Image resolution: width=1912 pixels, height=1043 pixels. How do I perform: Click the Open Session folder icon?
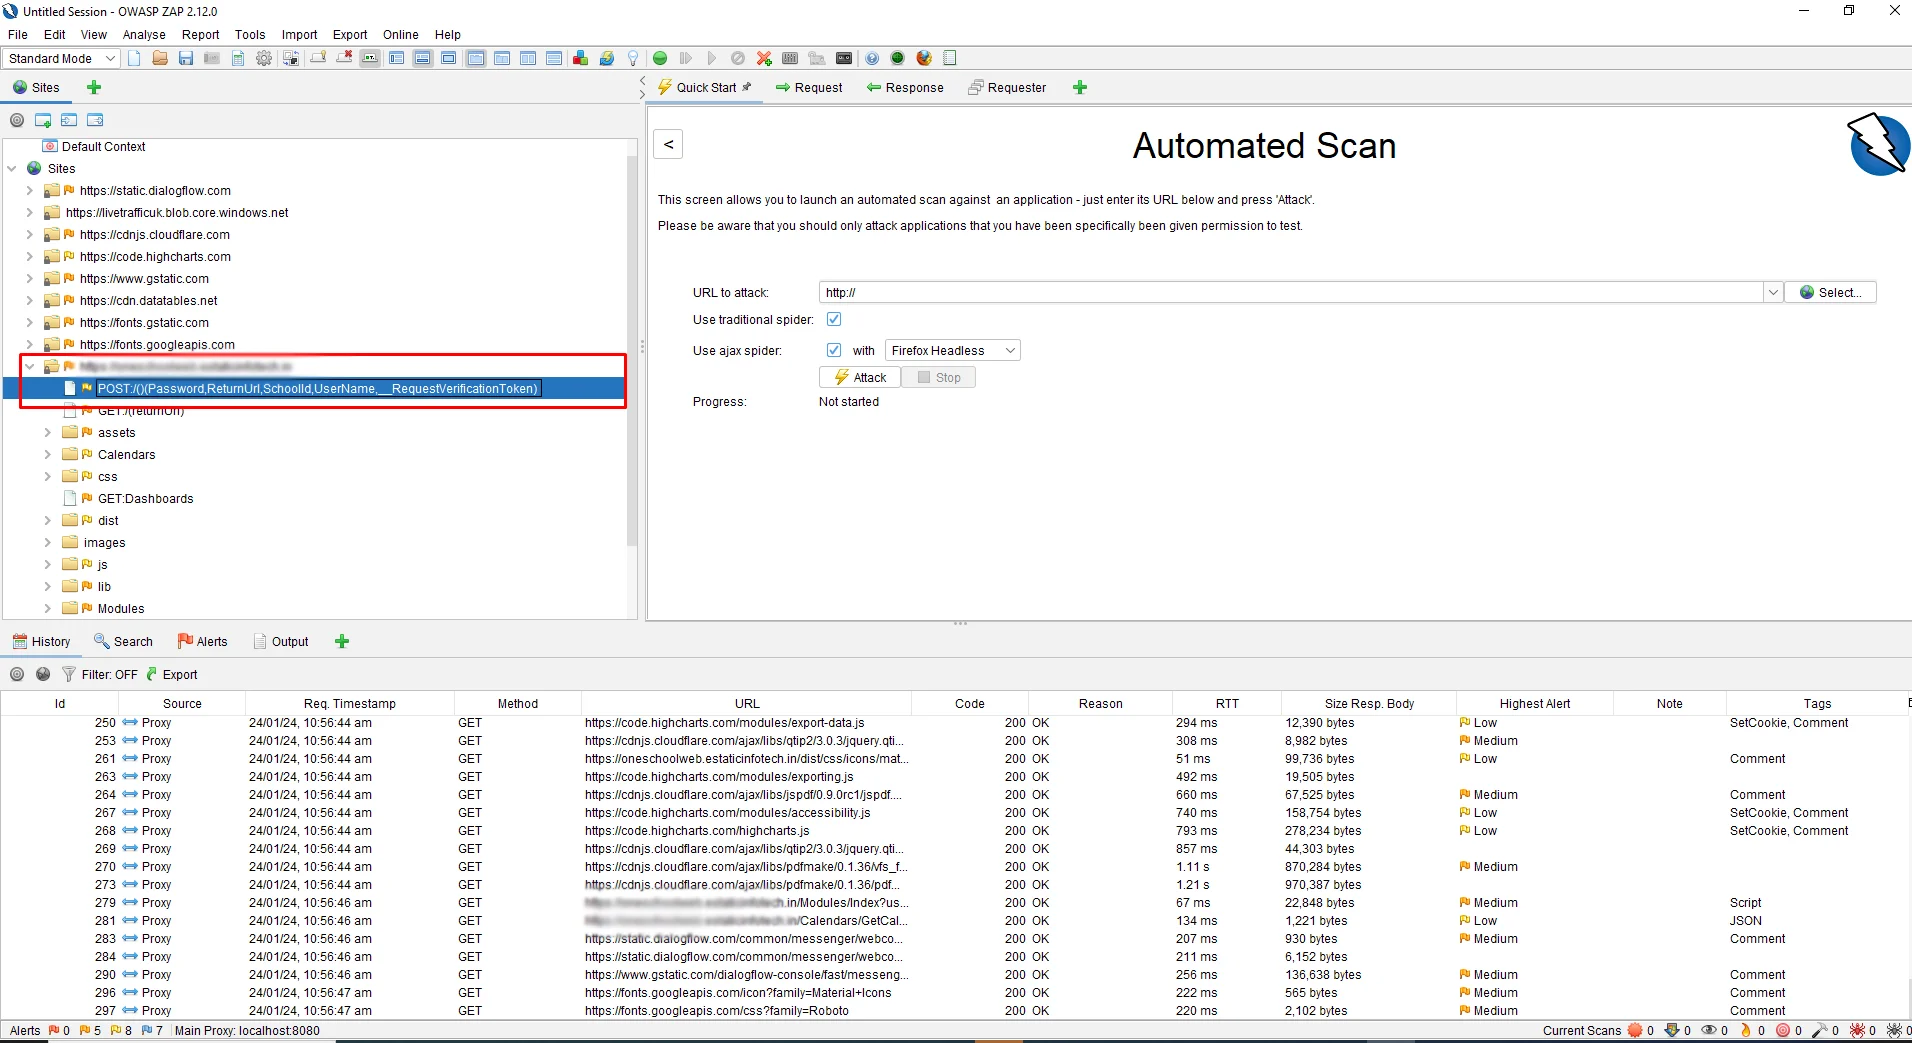pos(160,58)
